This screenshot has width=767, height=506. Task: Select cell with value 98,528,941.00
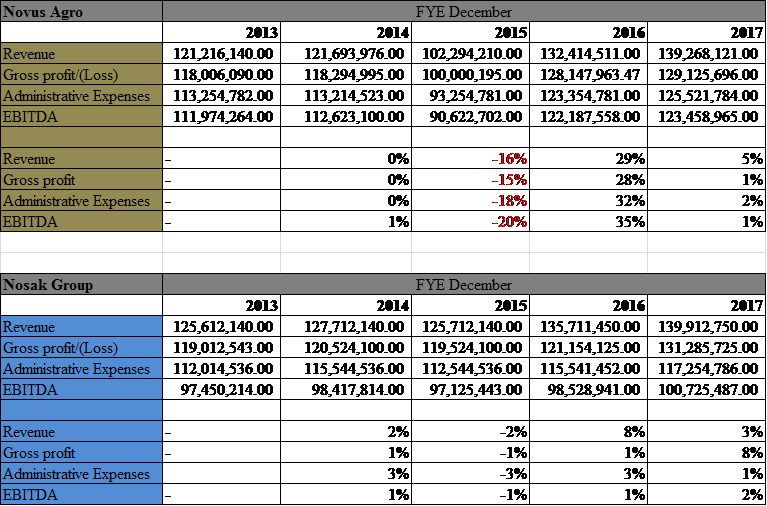tap(588, 390)
